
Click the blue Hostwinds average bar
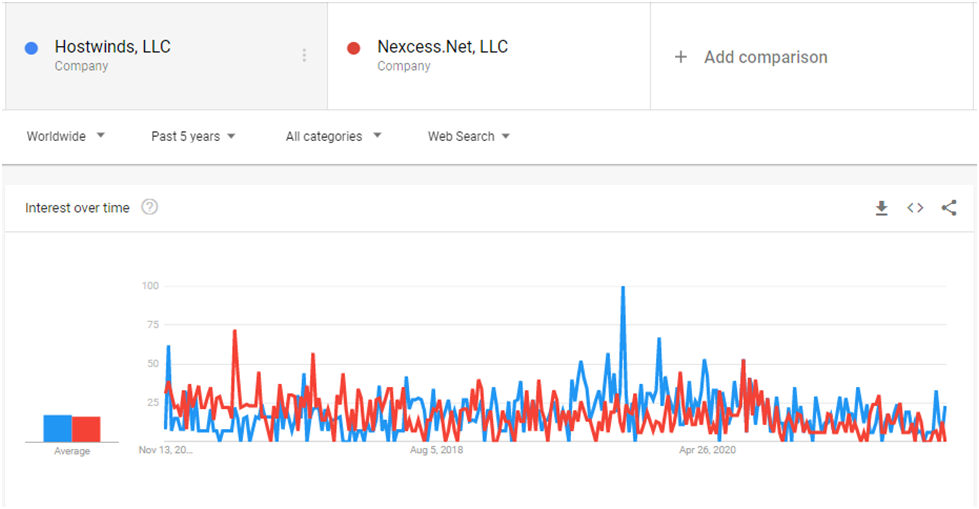(57, 428)
